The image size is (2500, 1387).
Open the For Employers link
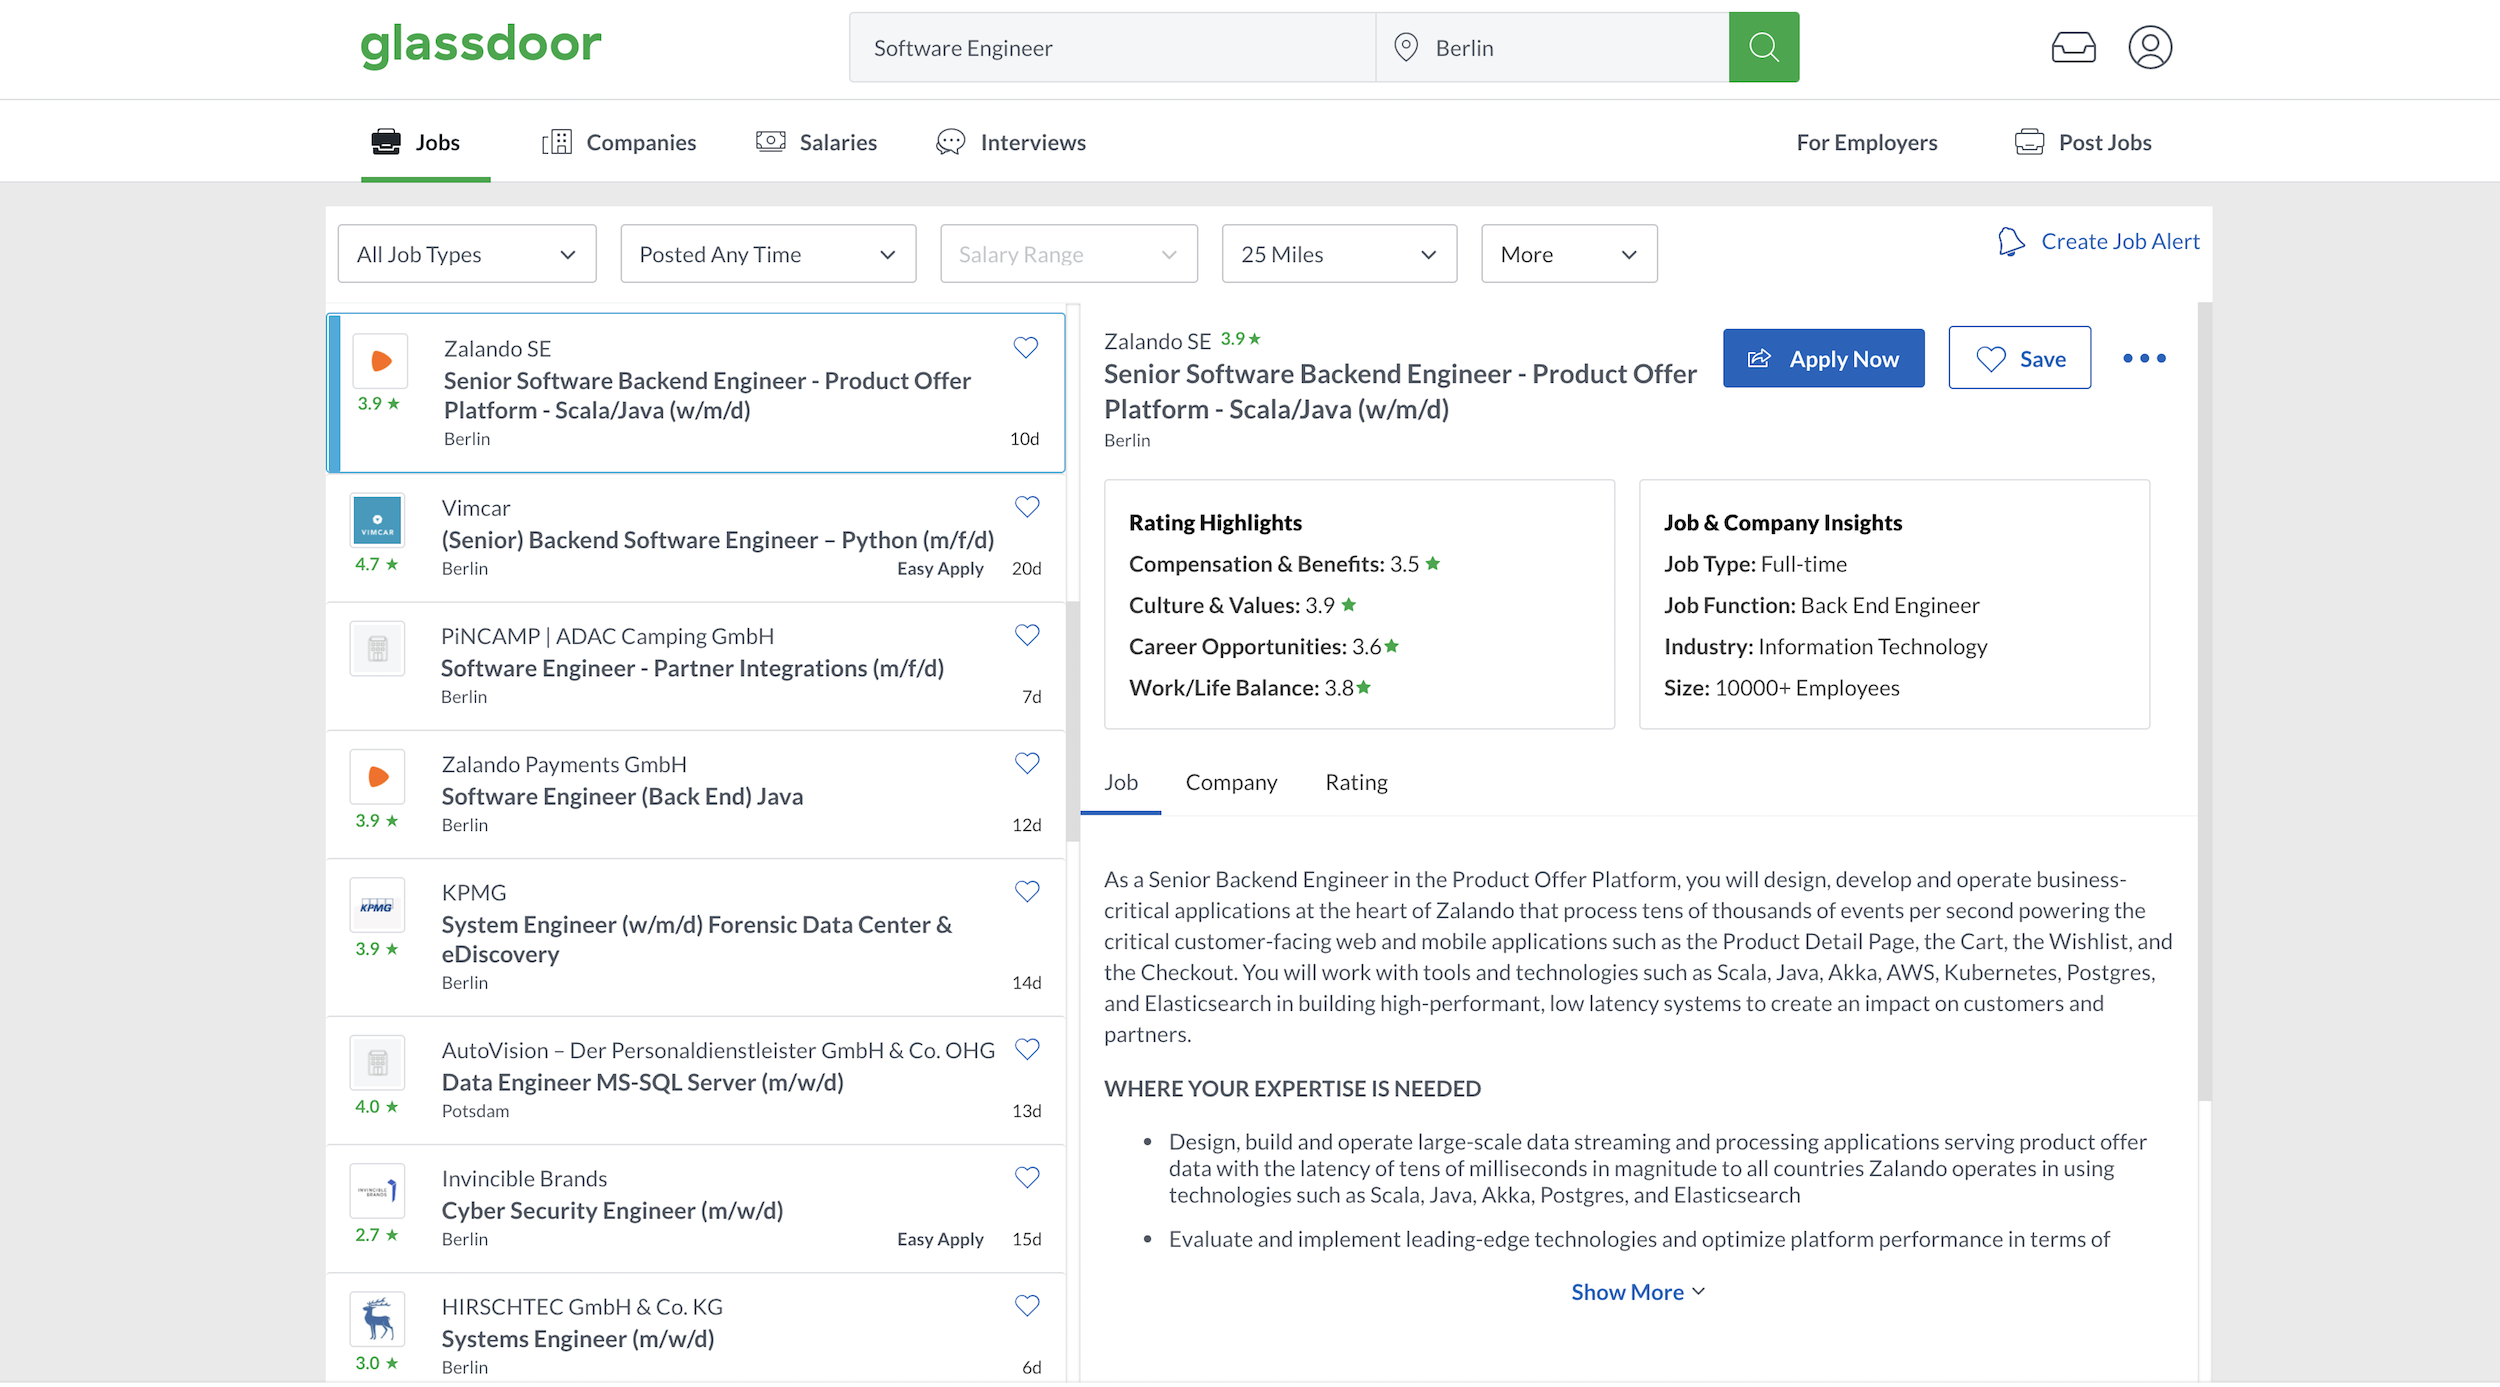(1866, 143)
